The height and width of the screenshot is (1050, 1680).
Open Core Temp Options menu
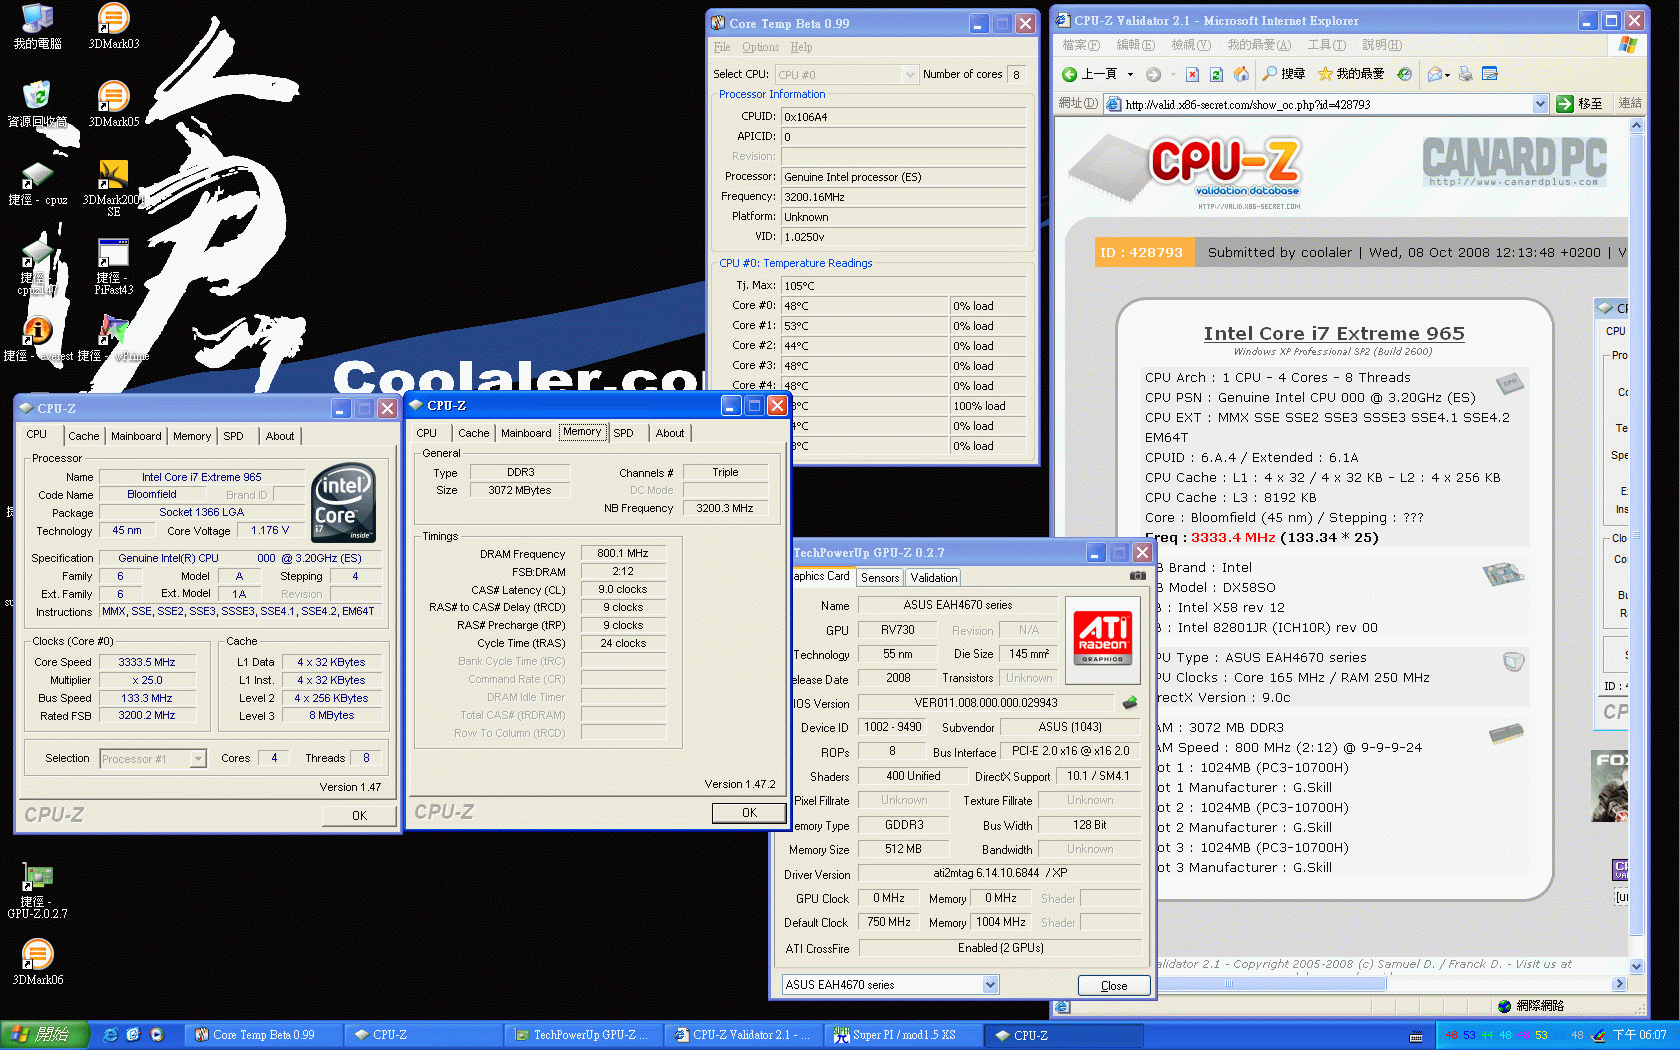[x=760, y=47]
